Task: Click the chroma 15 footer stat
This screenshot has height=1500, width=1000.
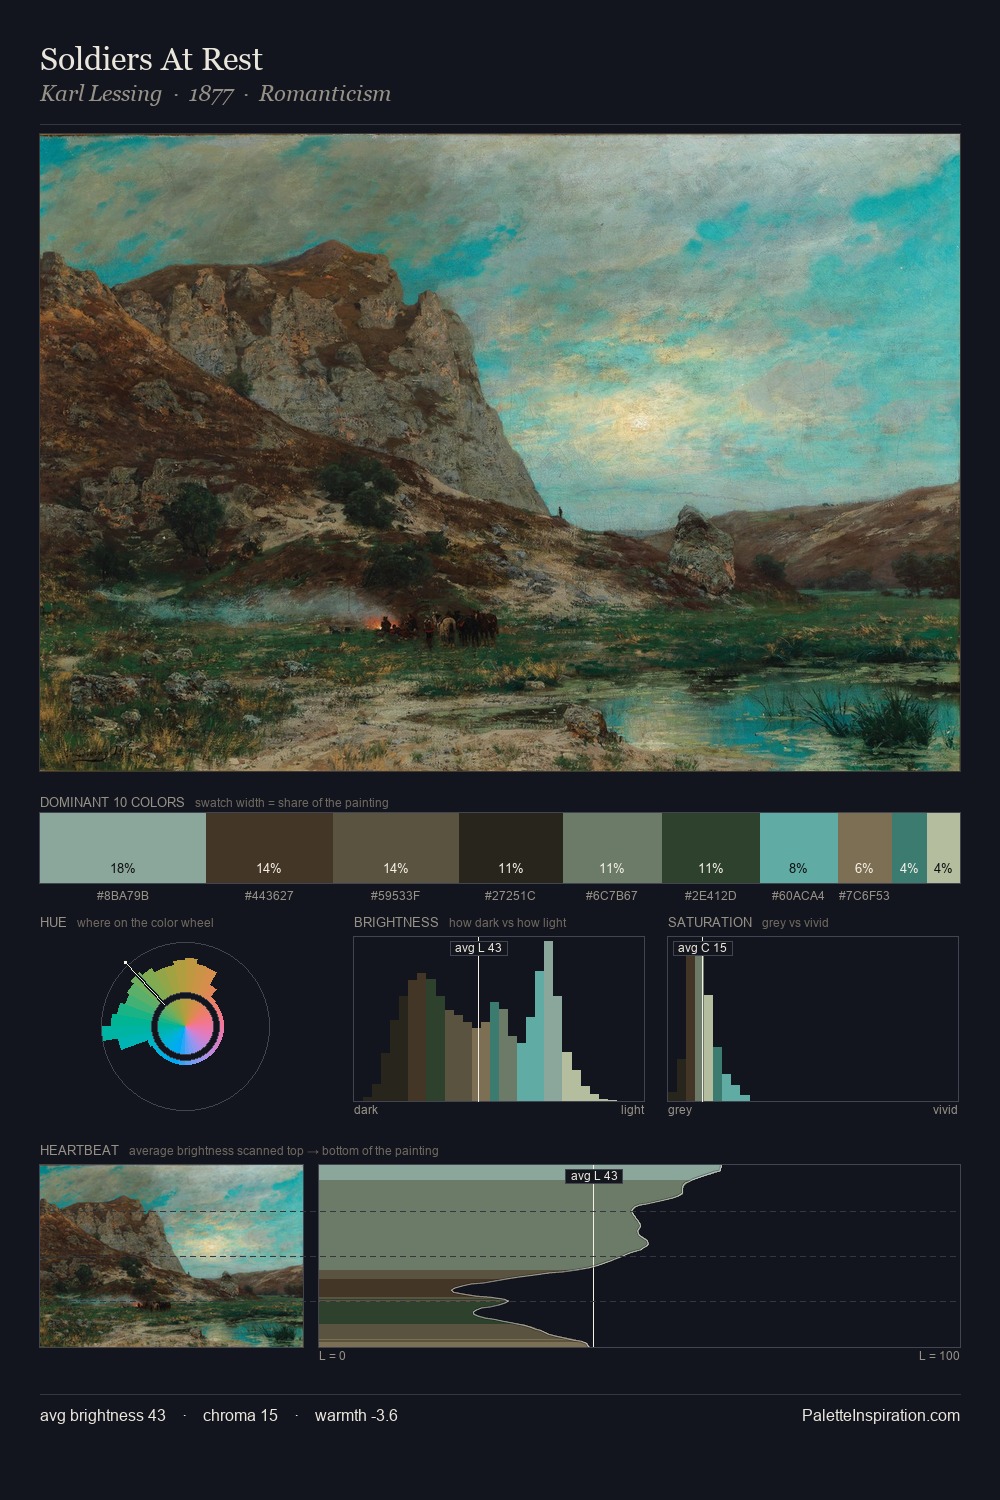Action: tap(240, 1416)
